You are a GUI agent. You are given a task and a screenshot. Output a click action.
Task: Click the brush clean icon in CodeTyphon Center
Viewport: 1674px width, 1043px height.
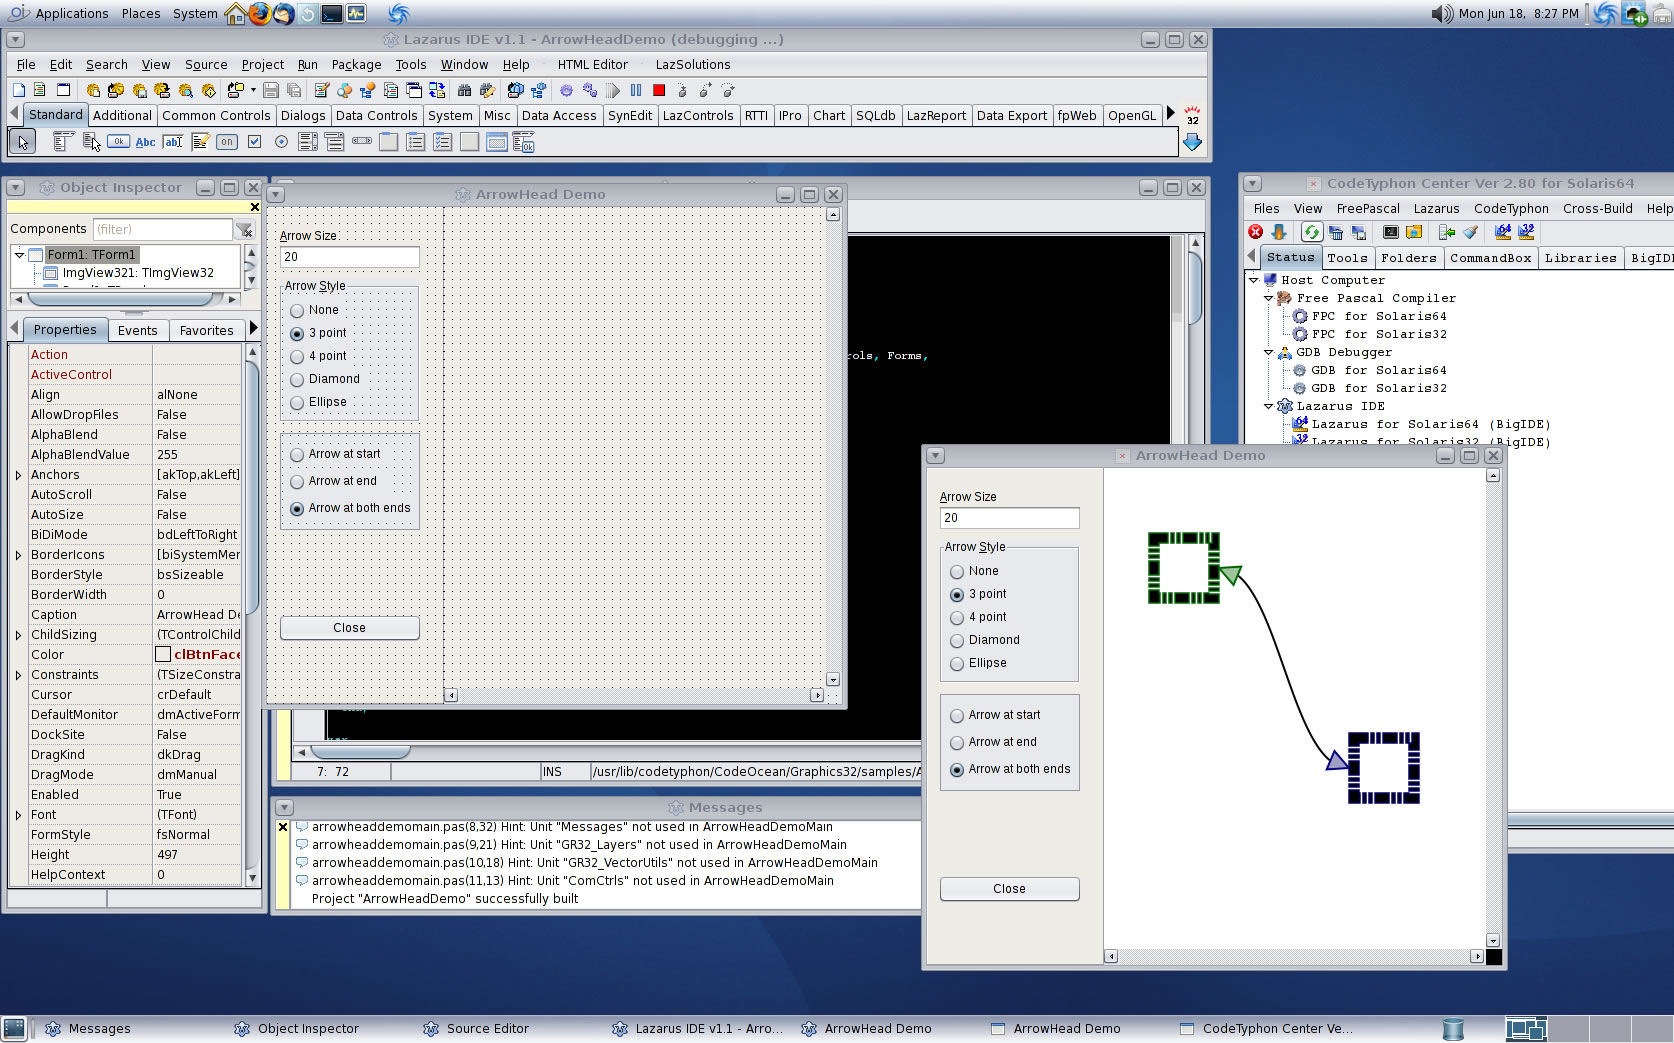click(1470, 232)
